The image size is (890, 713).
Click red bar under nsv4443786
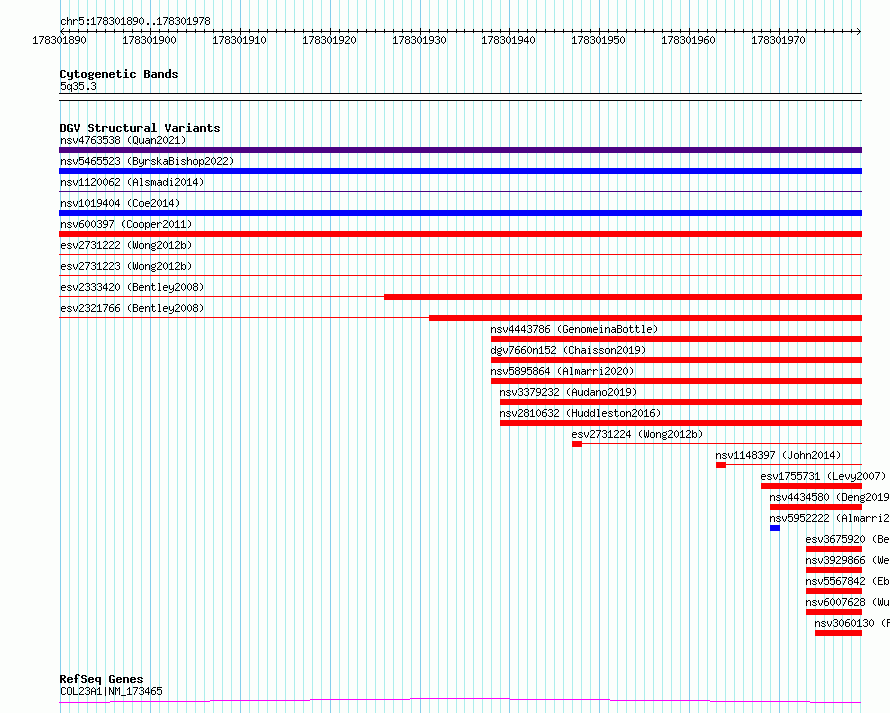(x=677, y=339)
